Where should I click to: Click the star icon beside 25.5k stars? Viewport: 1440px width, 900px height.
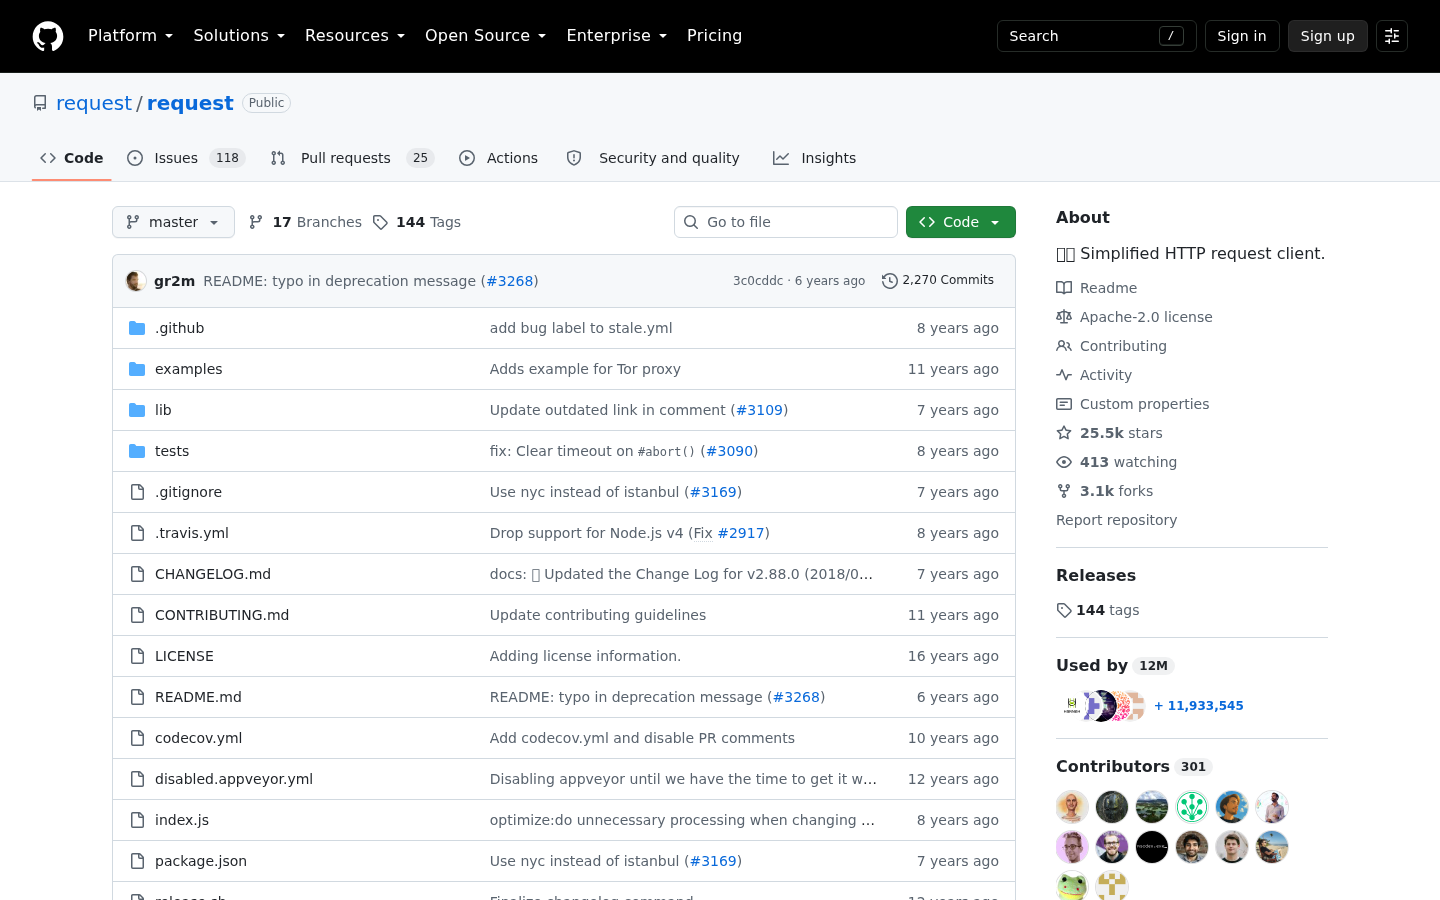pyautogui.click(x=1064, y=433)
